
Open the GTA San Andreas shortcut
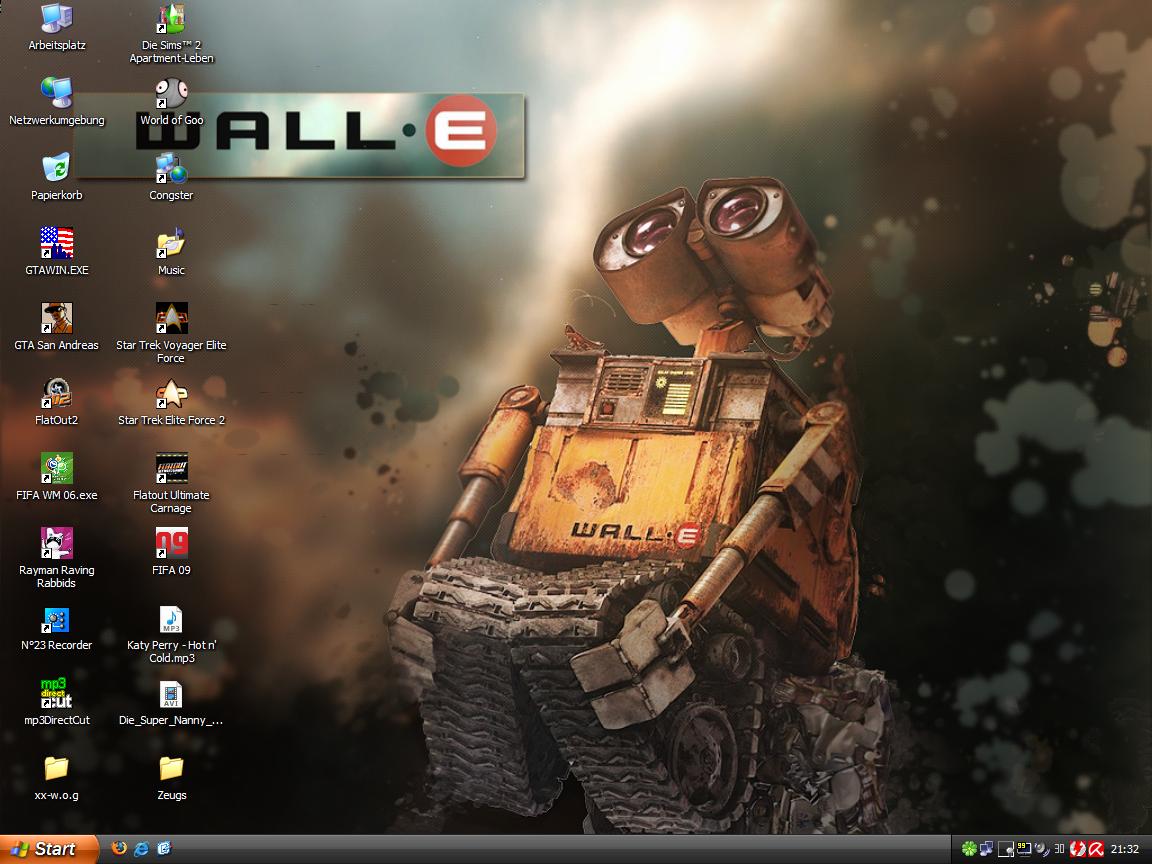pos(57,319)
